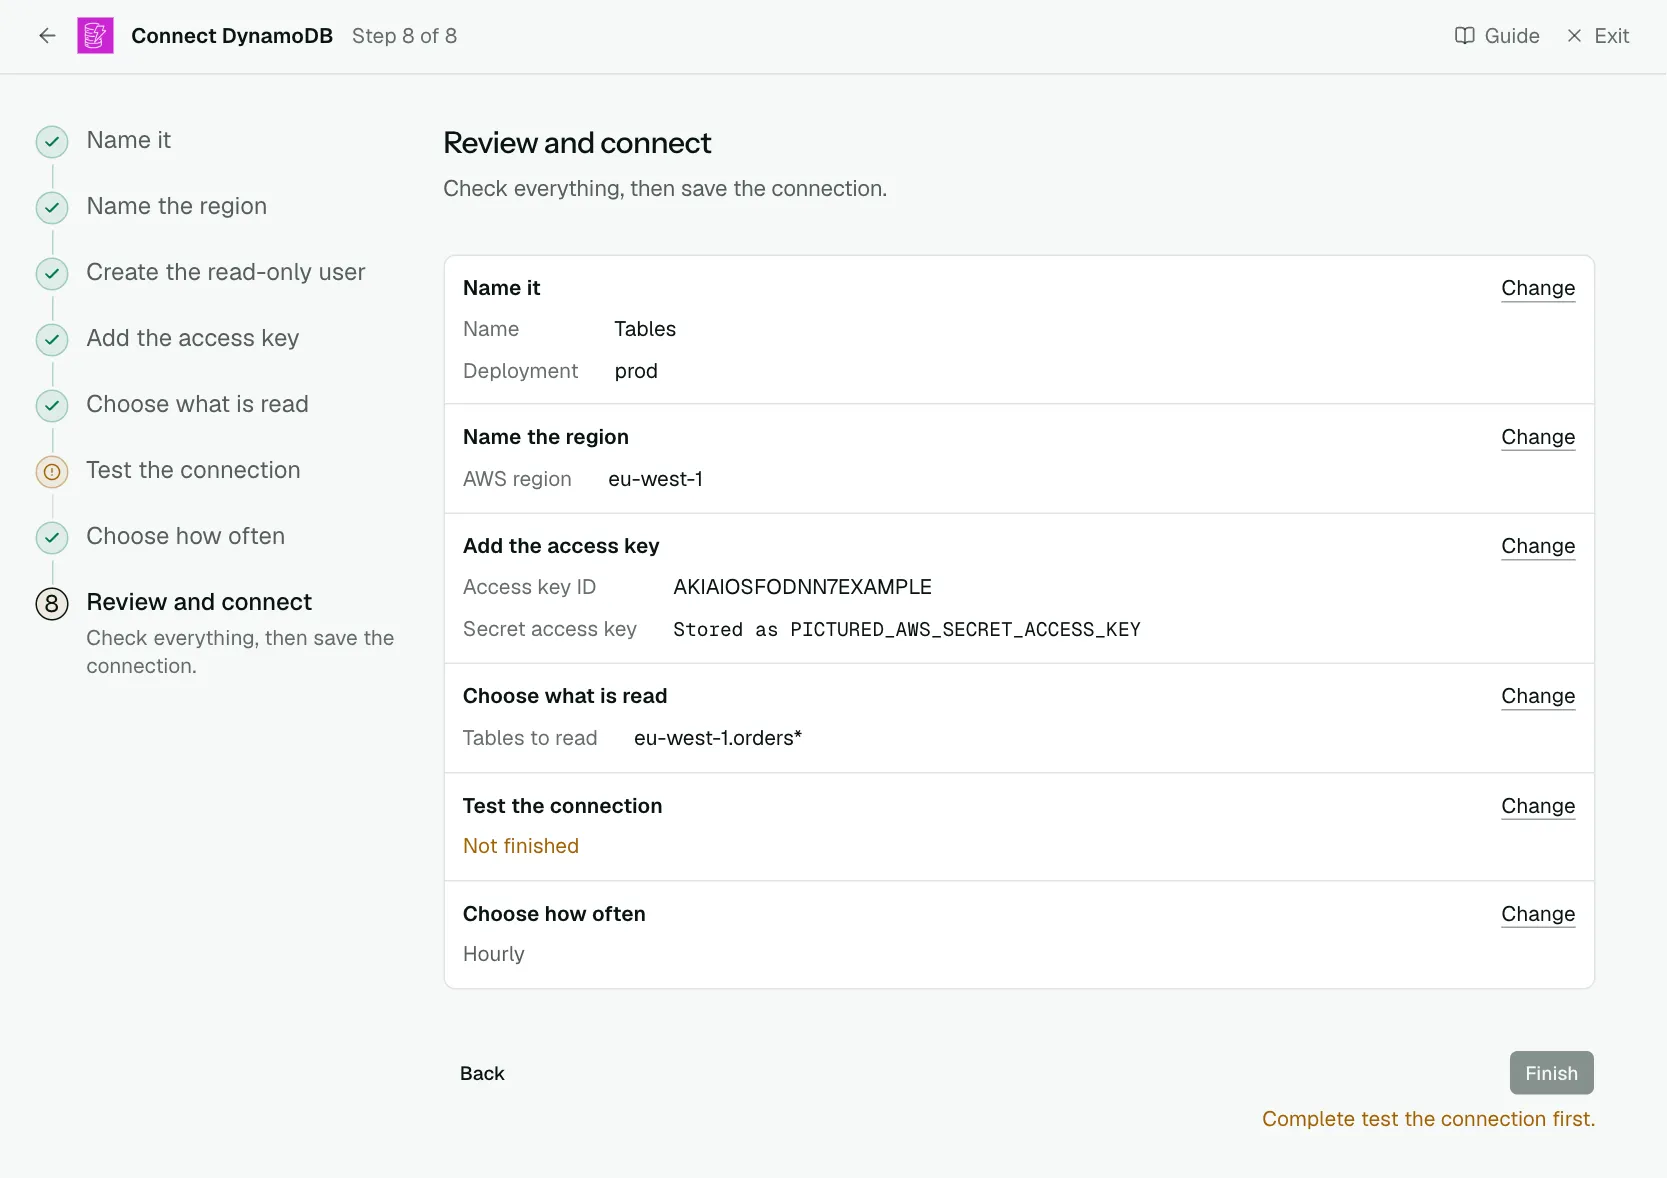Screen dimensions: 1667x1178
Task: Open the Guide book icon
Action: pyautogui.click(x=1464, y=36)
